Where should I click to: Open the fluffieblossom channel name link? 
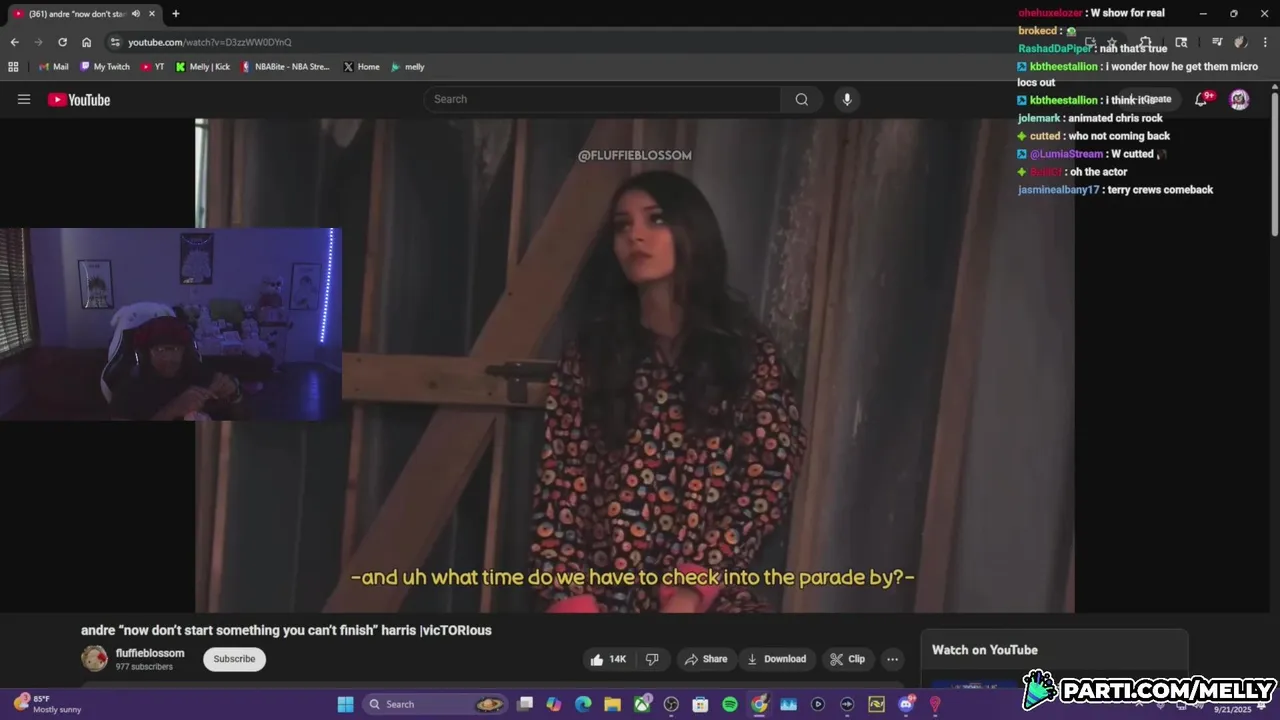[150, 653]
